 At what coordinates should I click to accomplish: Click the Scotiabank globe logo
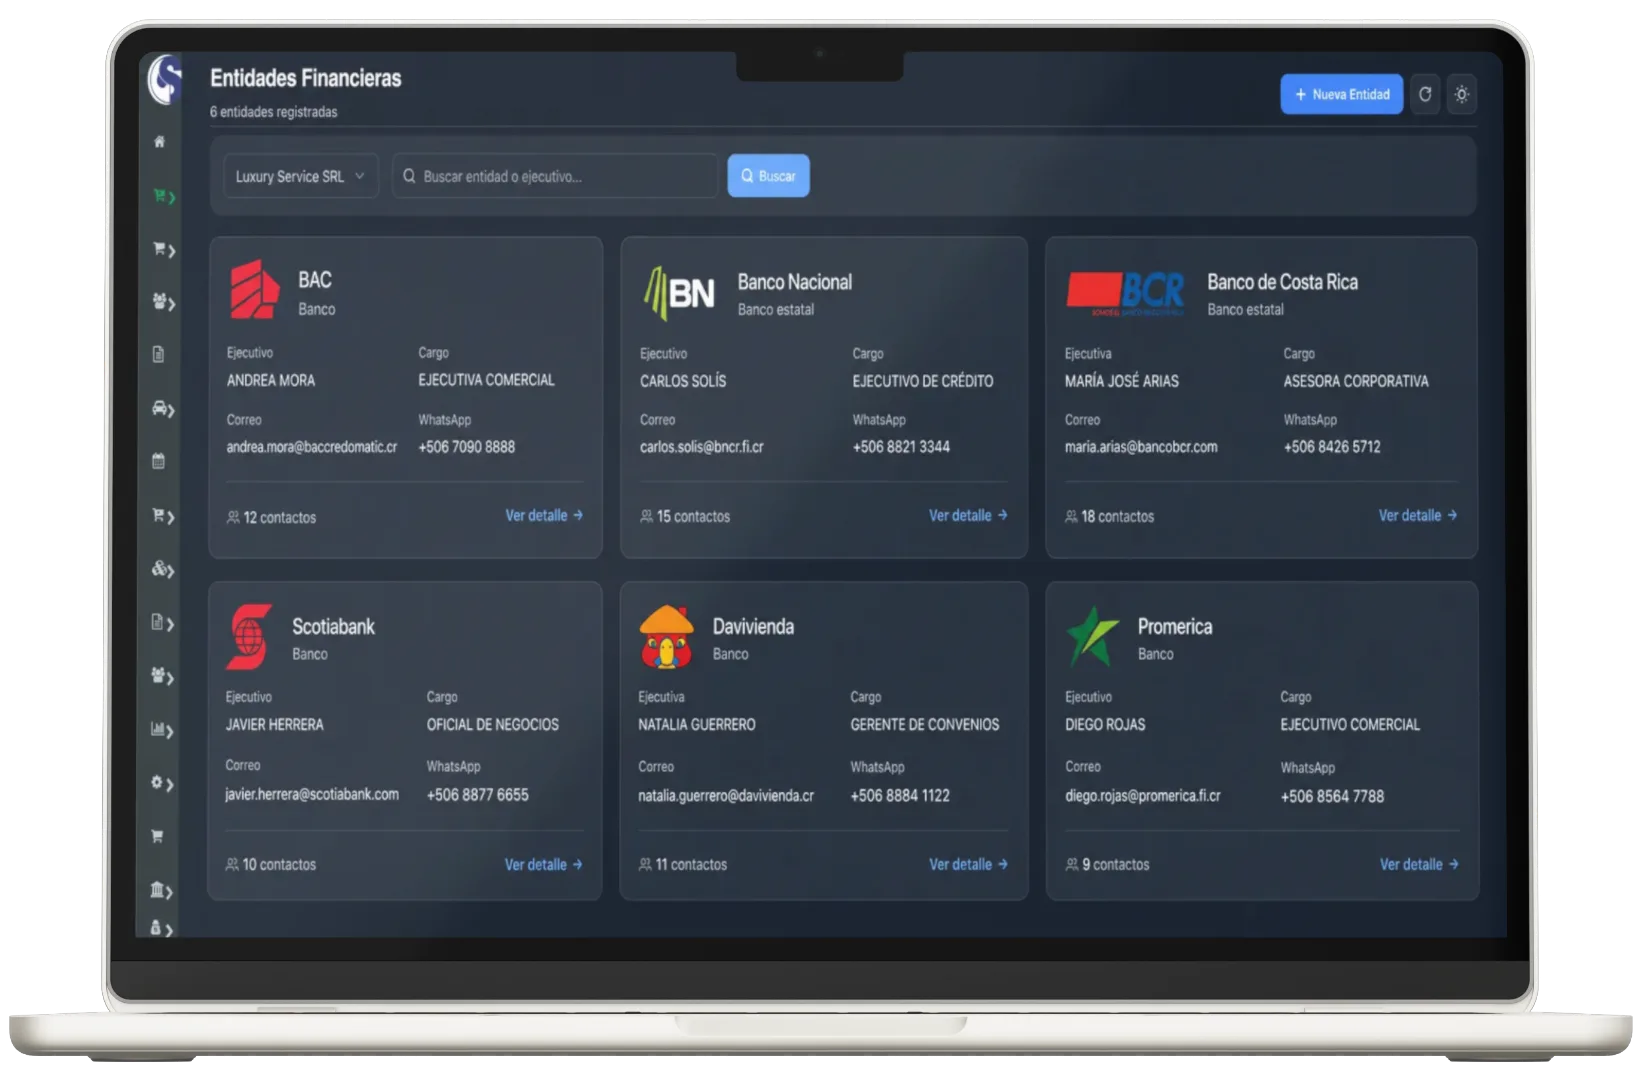(x=249, y=636)
